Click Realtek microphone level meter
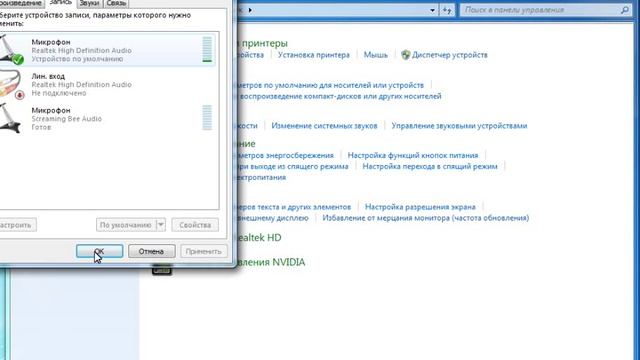 pyautogui.click(x=207, y=49)
